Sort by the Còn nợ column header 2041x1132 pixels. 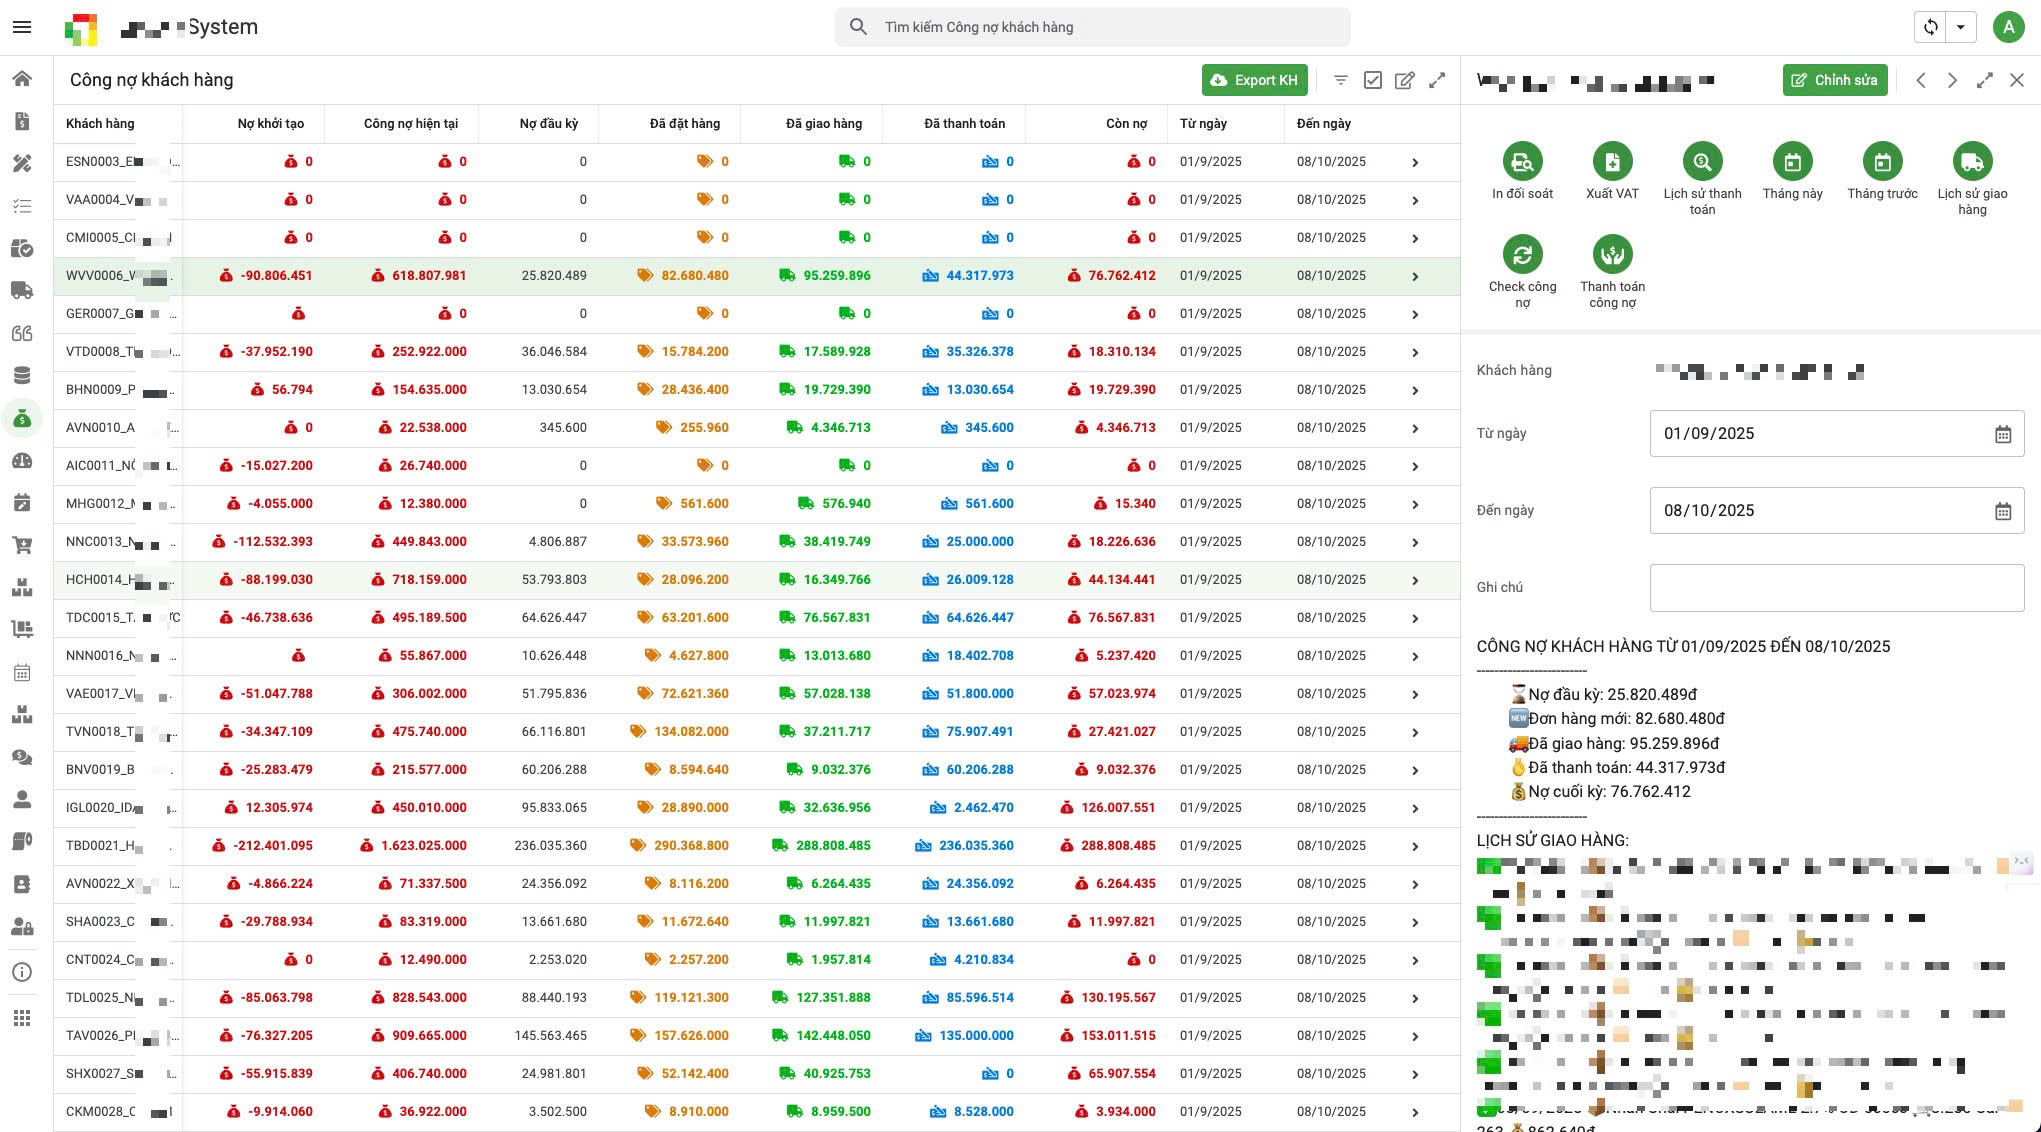click(x=1126, y=124)
